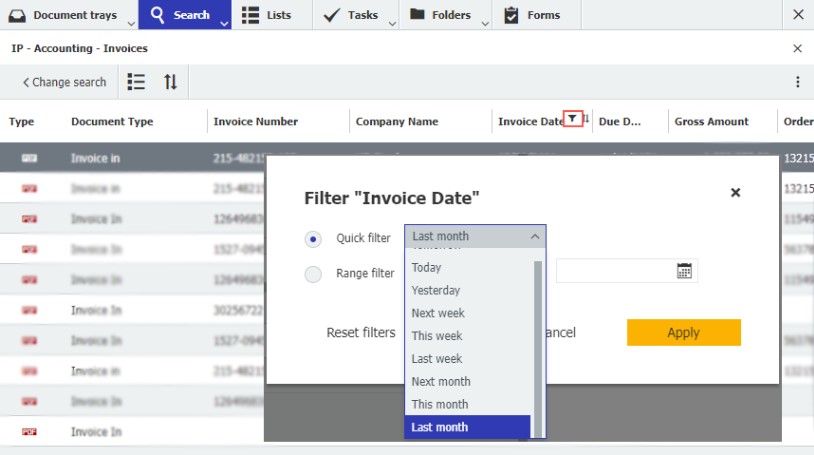Click the Lists grid icon
This screenshot has width=814, height=455.
click(x=250, y=15)
